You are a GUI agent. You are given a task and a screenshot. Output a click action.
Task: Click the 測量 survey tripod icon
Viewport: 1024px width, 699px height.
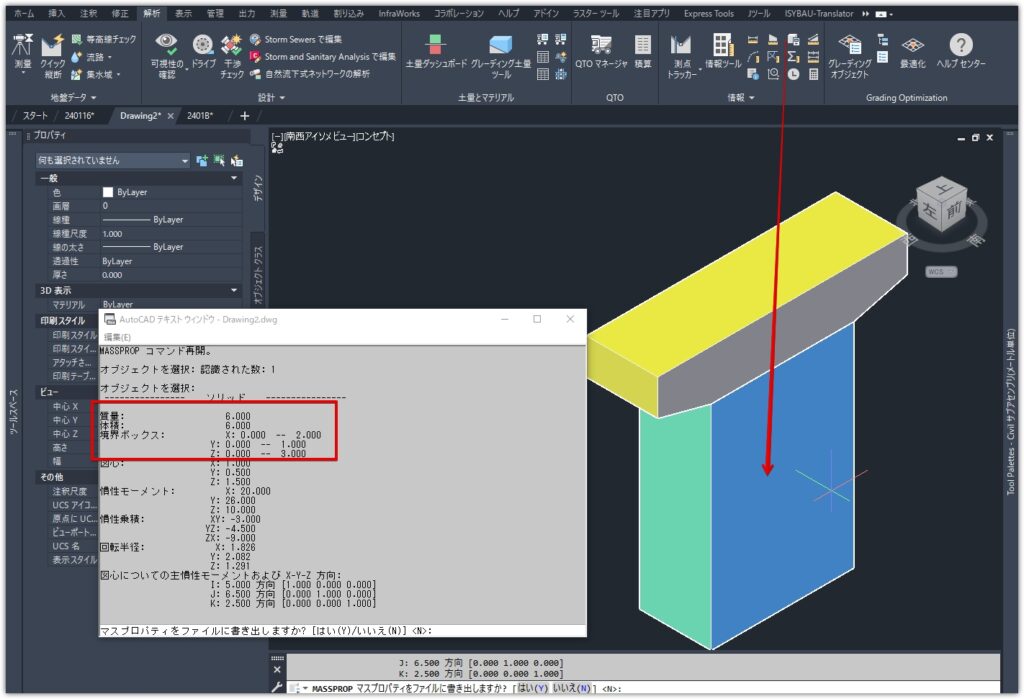(22, 46)
